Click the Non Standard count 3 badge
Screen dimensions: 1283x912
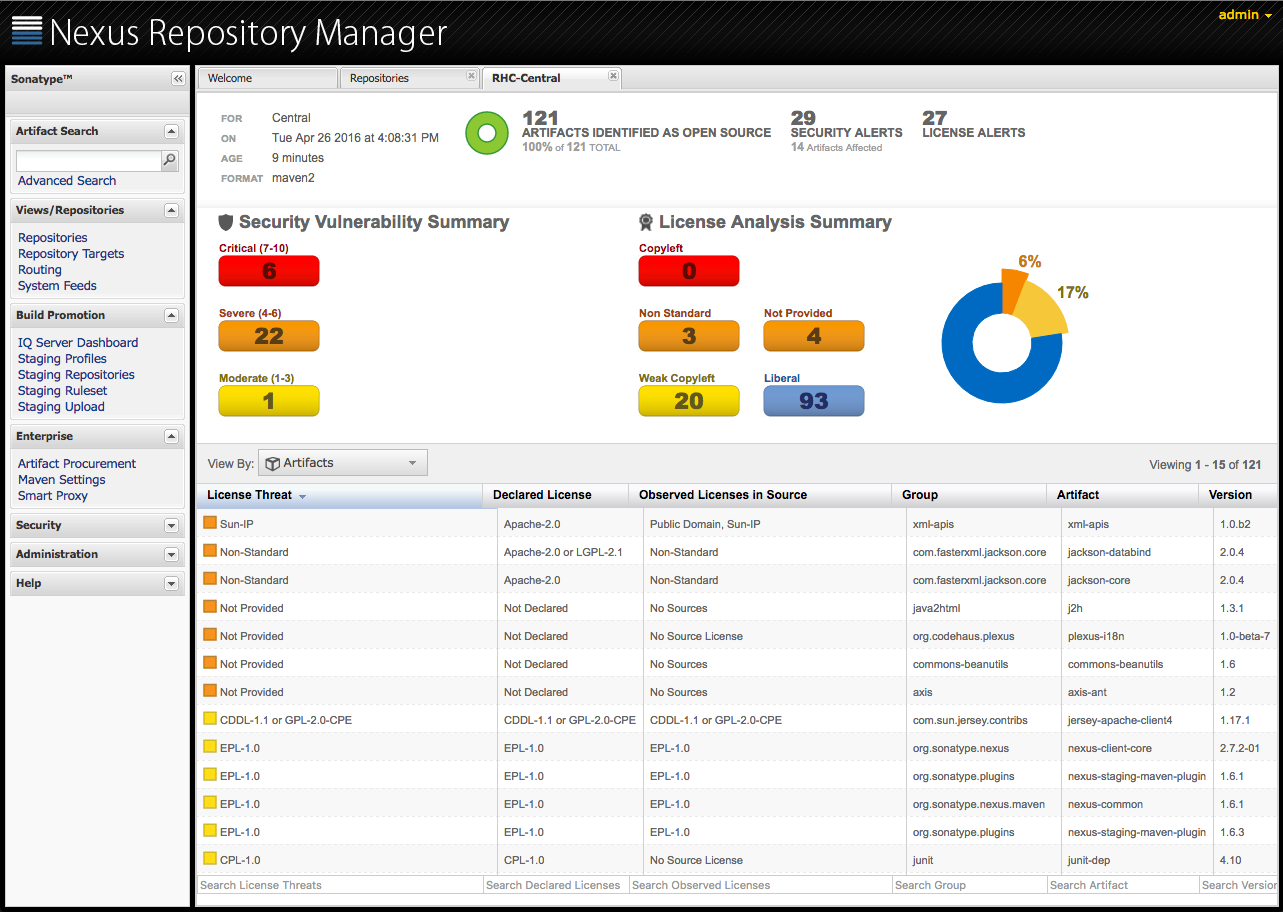click(689, 336)
